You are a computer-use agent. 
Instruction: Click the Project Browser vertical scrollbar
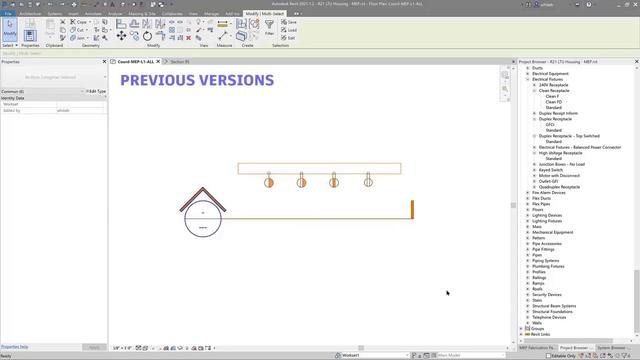[x=636, y=301]
